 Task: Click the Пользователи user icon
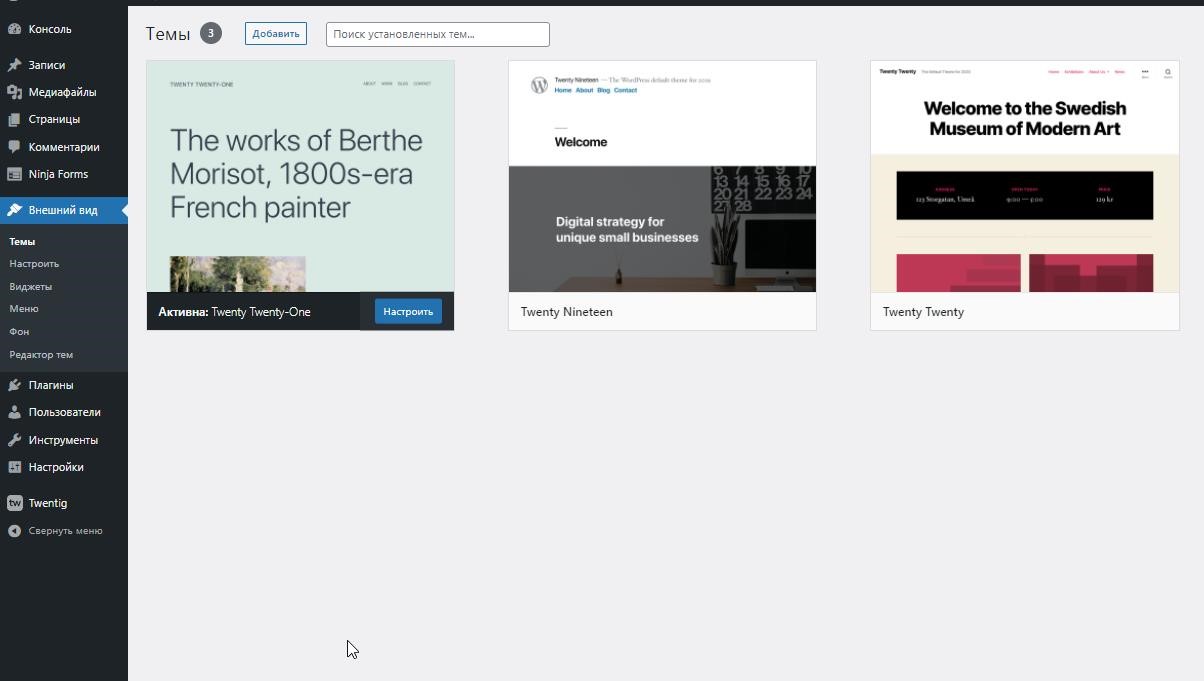14,412
